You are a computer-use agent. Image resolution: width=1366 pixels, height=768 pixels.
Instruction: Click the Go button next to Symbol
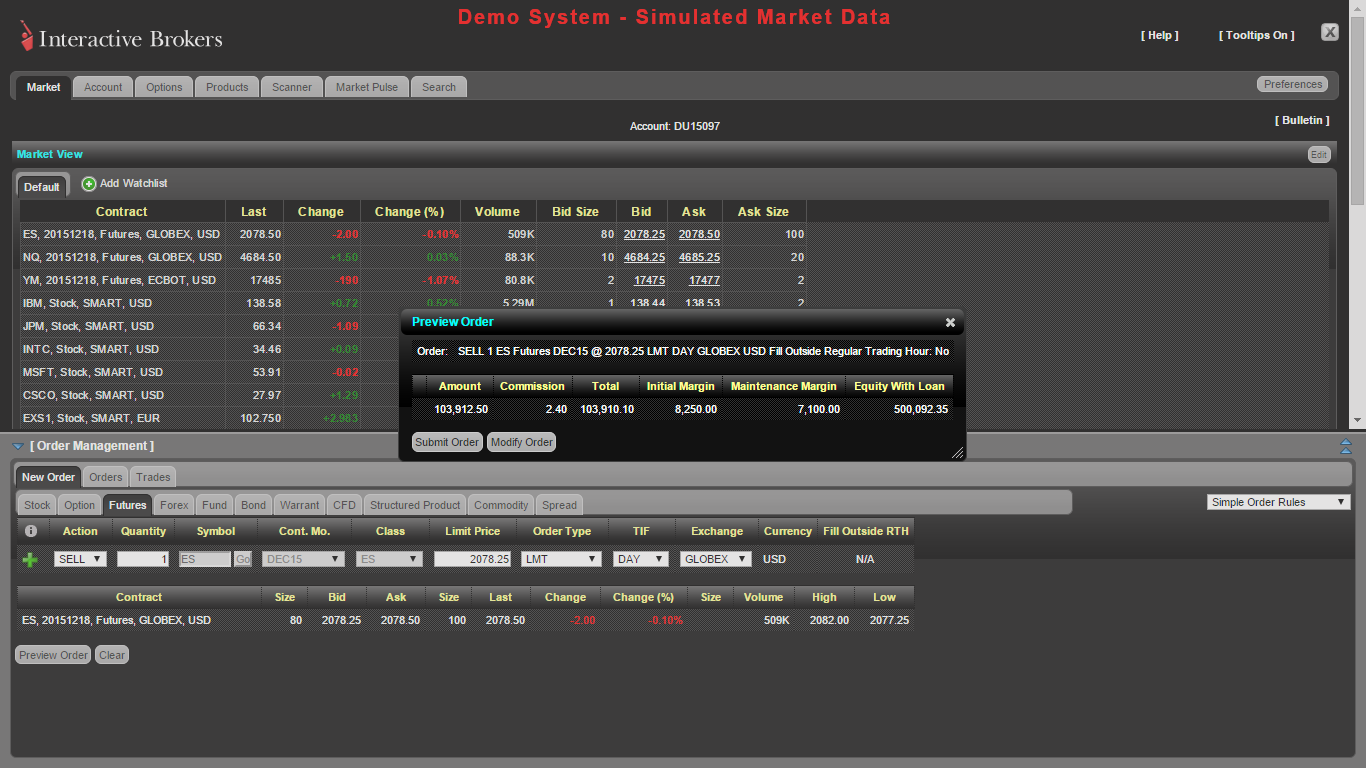pyautogui.click(x=243, y=559)
